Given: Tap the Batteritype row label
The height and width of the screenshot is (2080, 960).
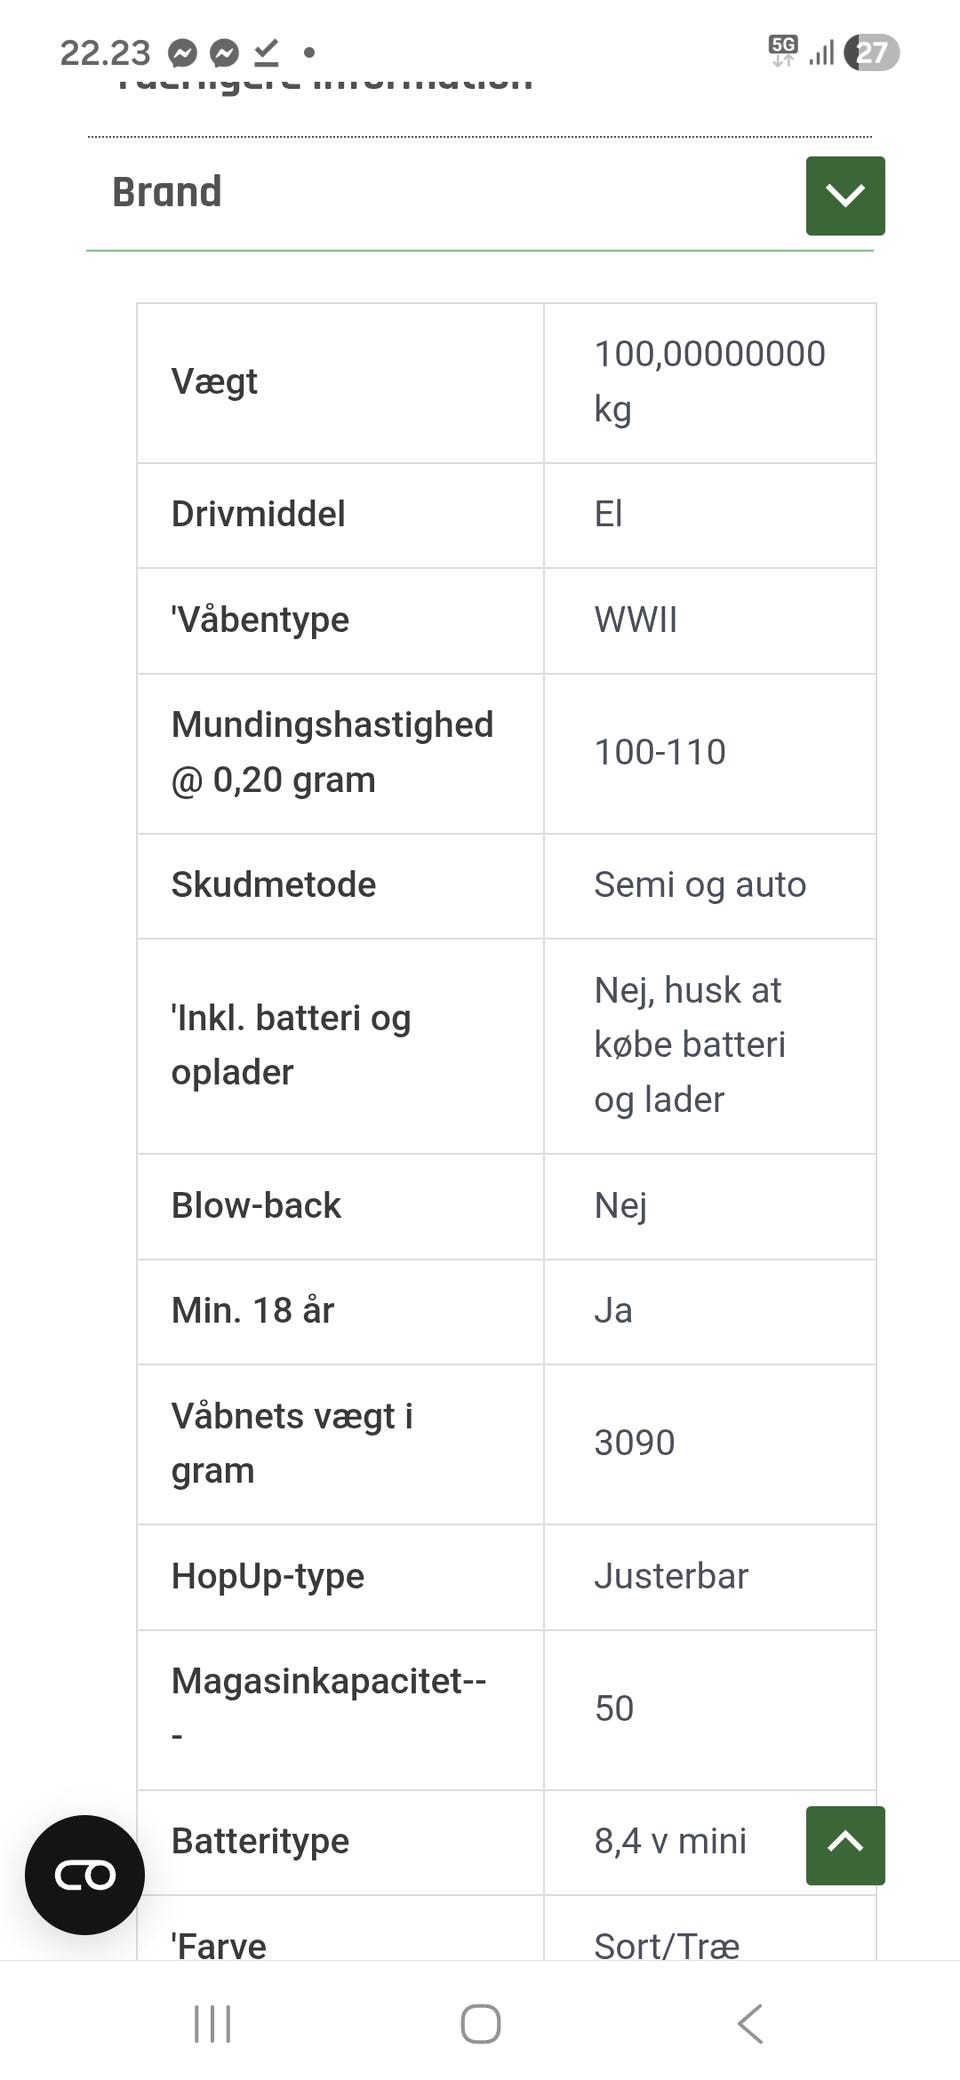Looking at the screenshot, I should pyautogui.click(x=260, y=1841).
